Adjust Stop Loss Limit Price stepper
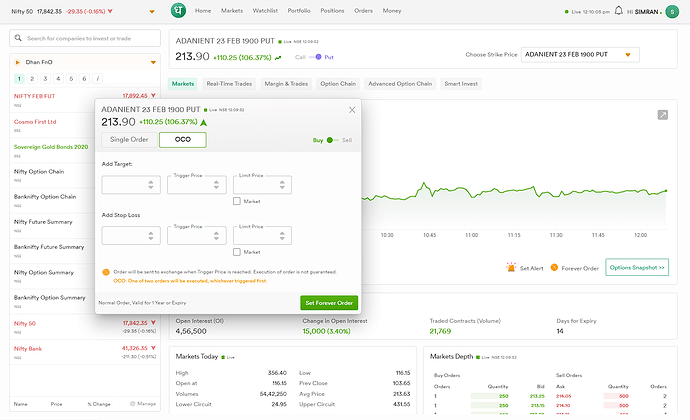Screen dimensions: 690x420 (282, 236)
